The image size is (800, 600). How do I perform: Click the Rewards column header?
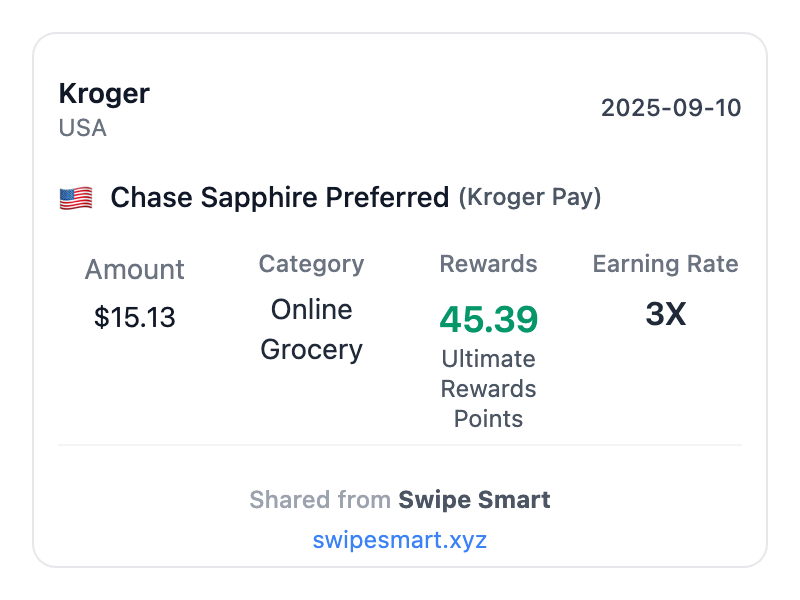click(488, 264)
